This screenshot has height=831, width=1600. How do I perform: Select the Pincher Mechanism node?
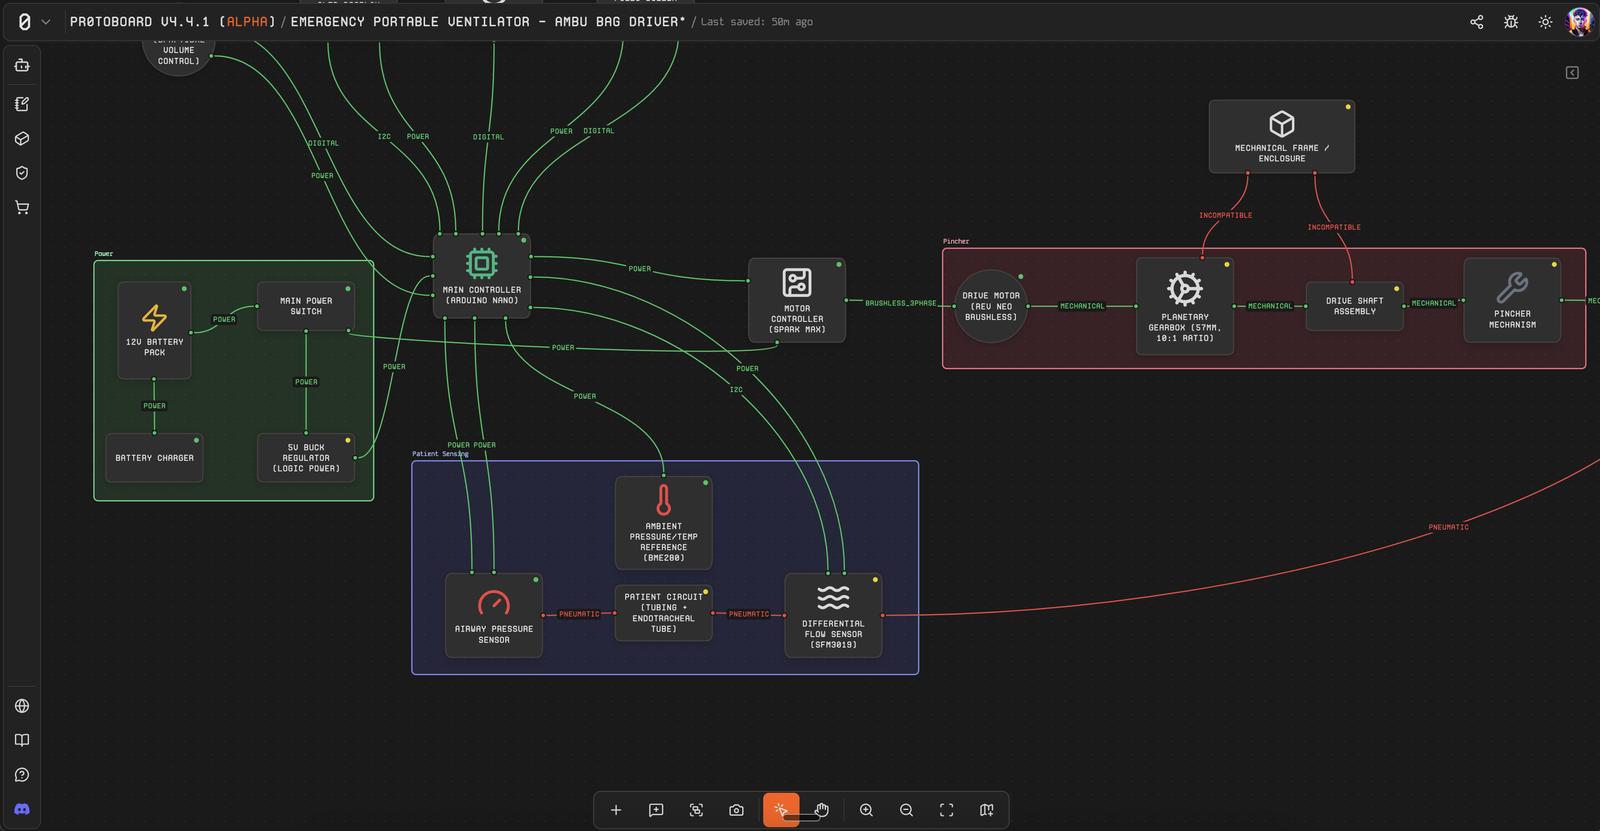1512,300
